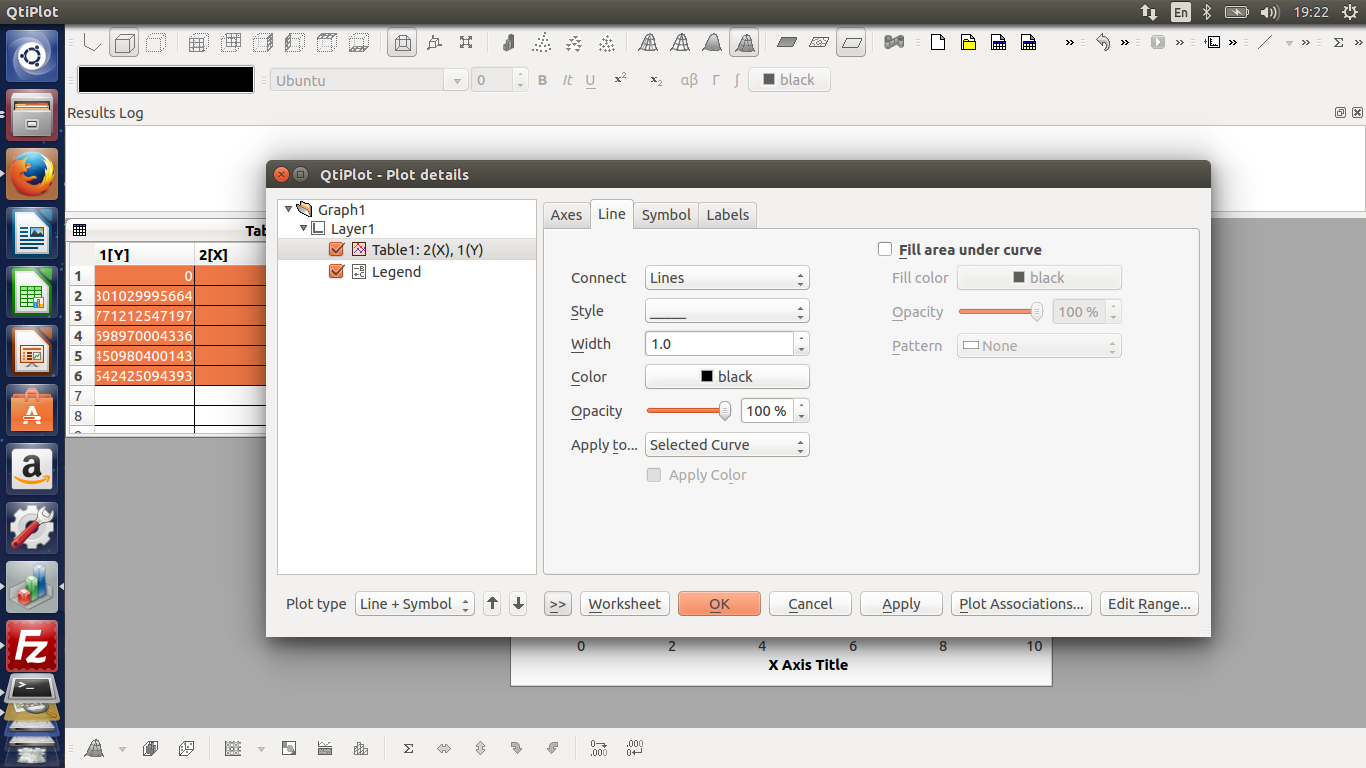Click the Cancel button
This screenshot has width=1366, height=768.
(810, 604)
